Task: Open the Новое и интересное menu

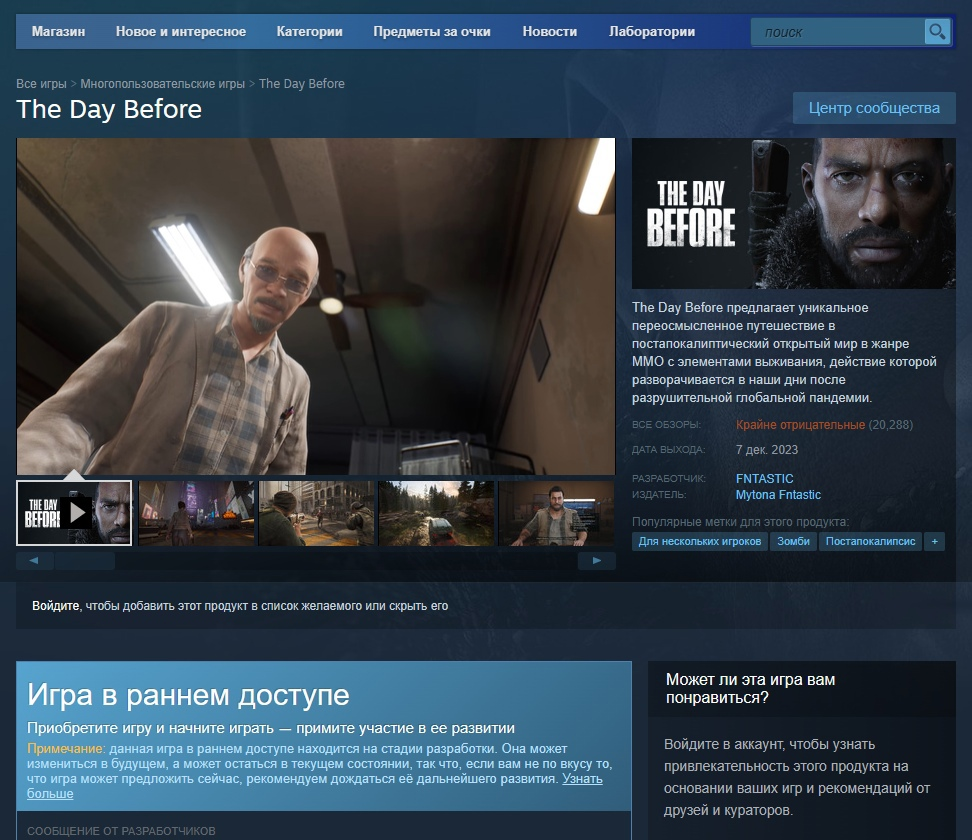Action: [181, 32]
